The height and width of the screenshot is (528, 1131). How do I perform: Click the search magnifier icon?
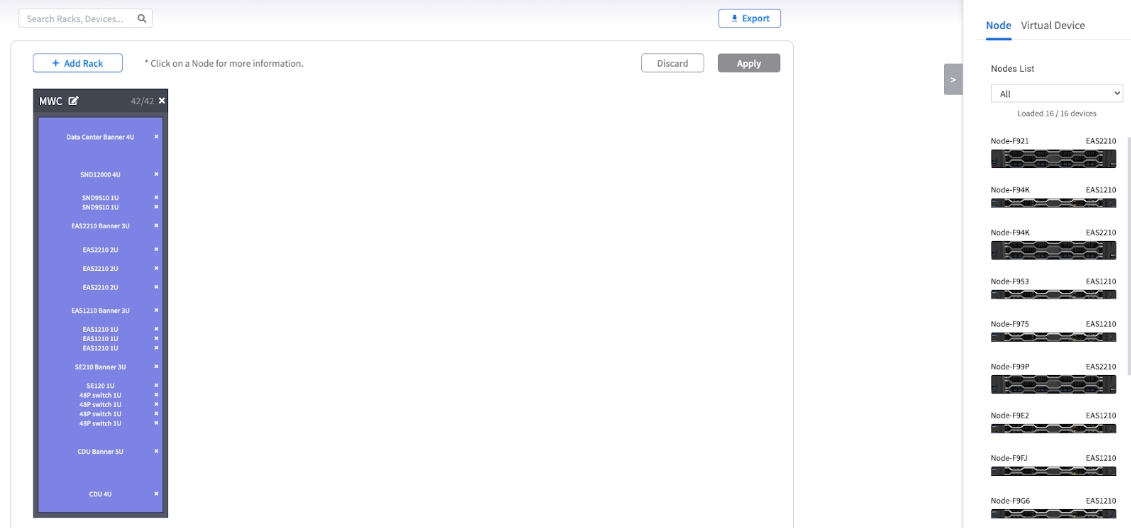tap(142, 18)
